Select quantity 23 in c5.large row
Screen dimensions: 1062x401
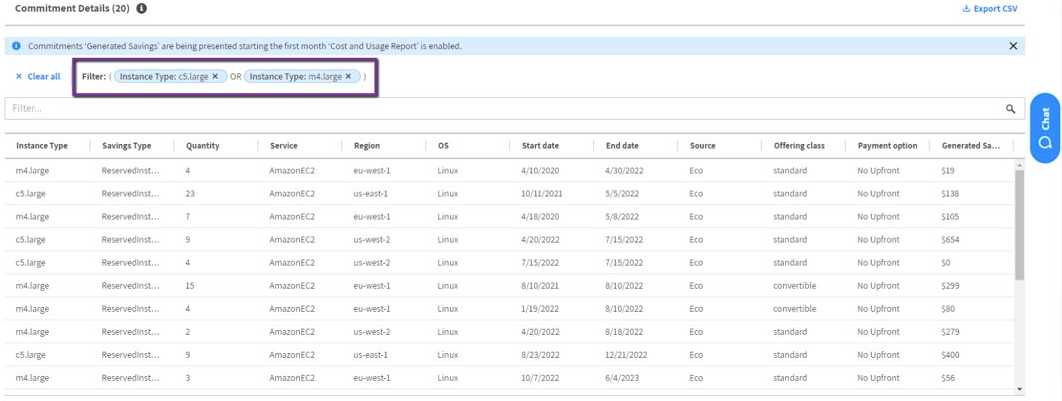pos(190,194)
